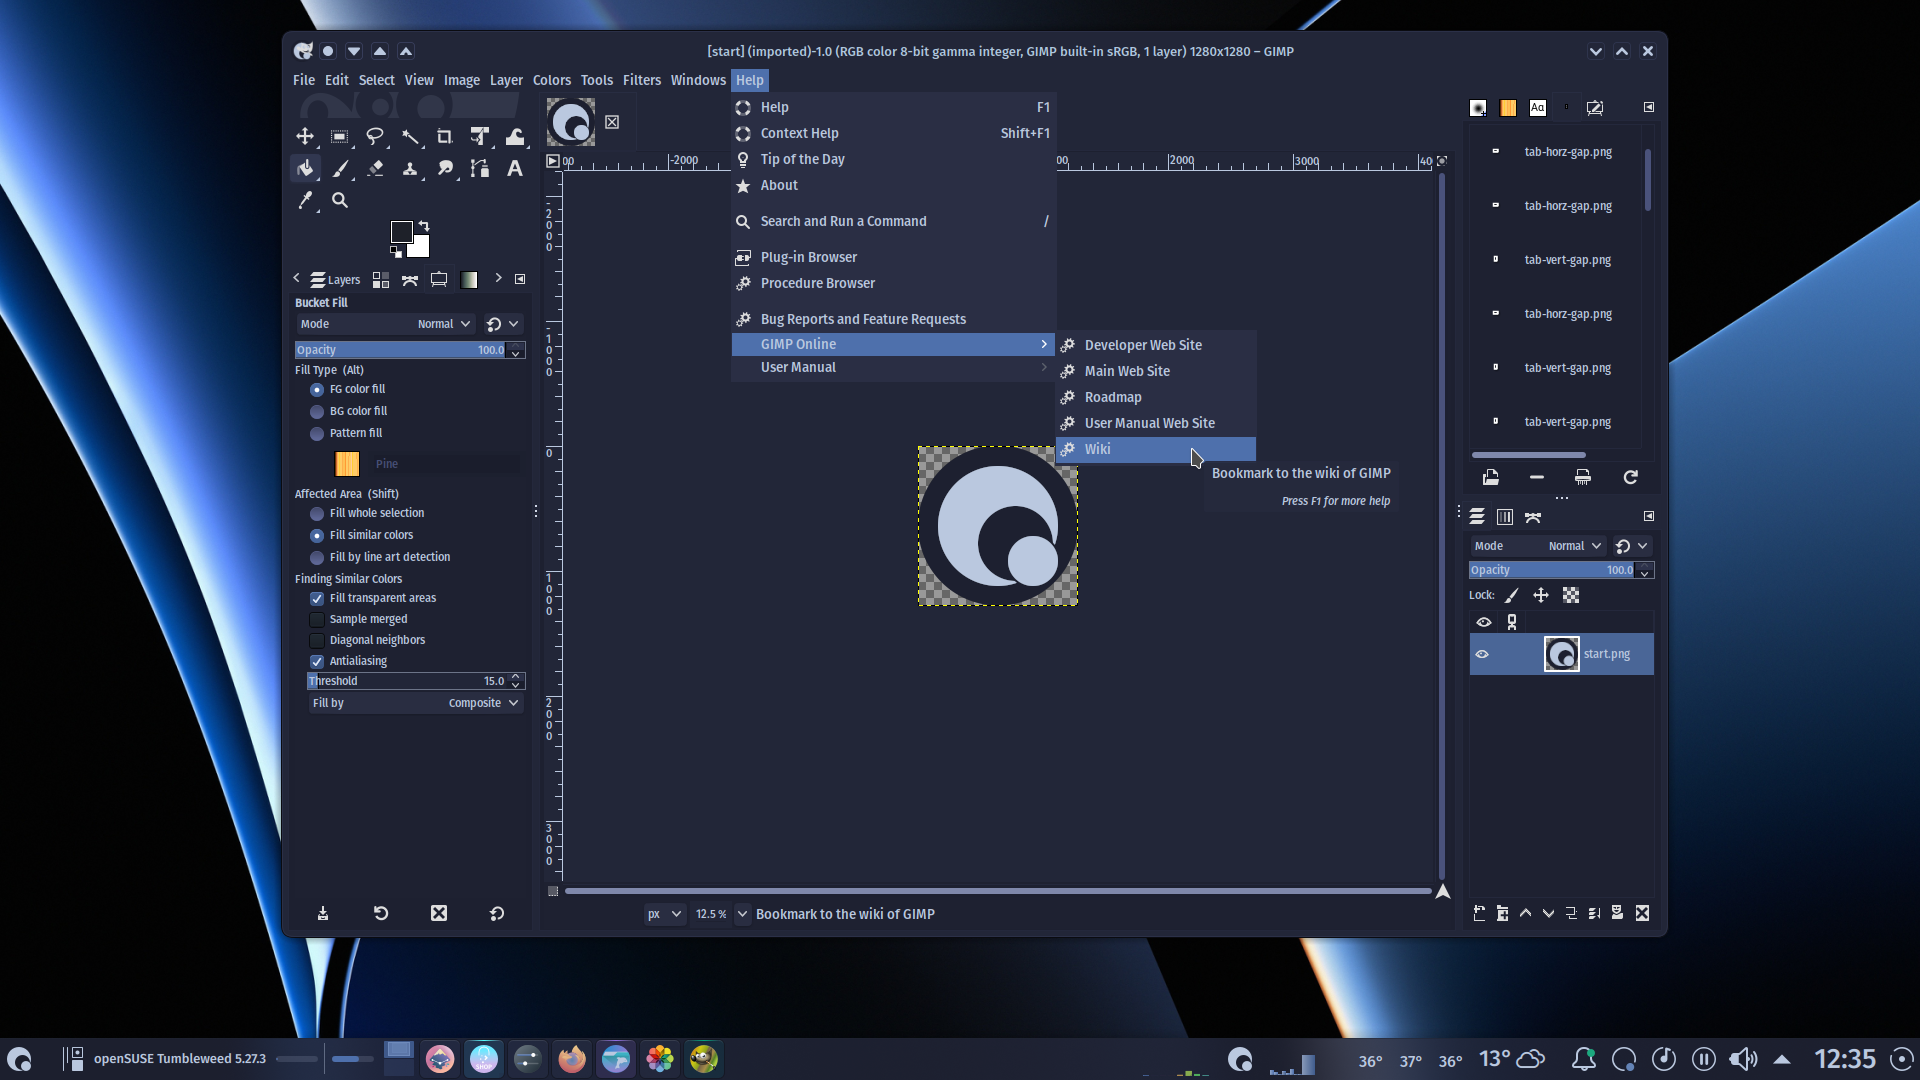This screenshot has width=1920, height=1080.
Task: Select BG color fill radio button
Action: coord(317,412)
